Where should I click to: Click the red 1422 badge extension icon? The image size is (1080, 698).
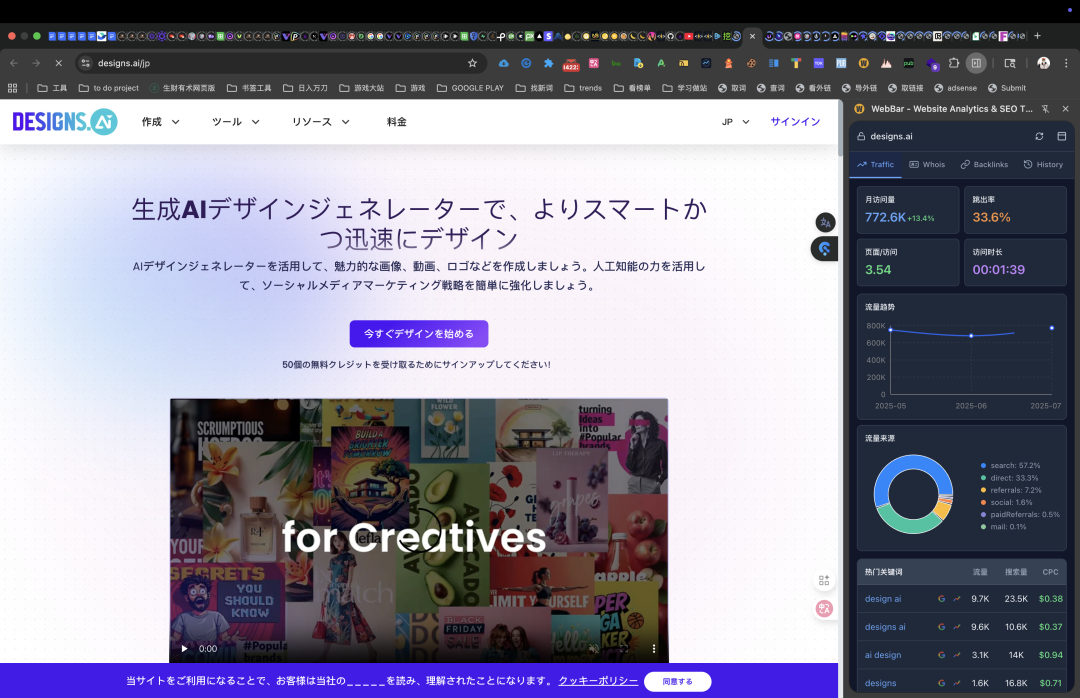(x=571, y=64)
